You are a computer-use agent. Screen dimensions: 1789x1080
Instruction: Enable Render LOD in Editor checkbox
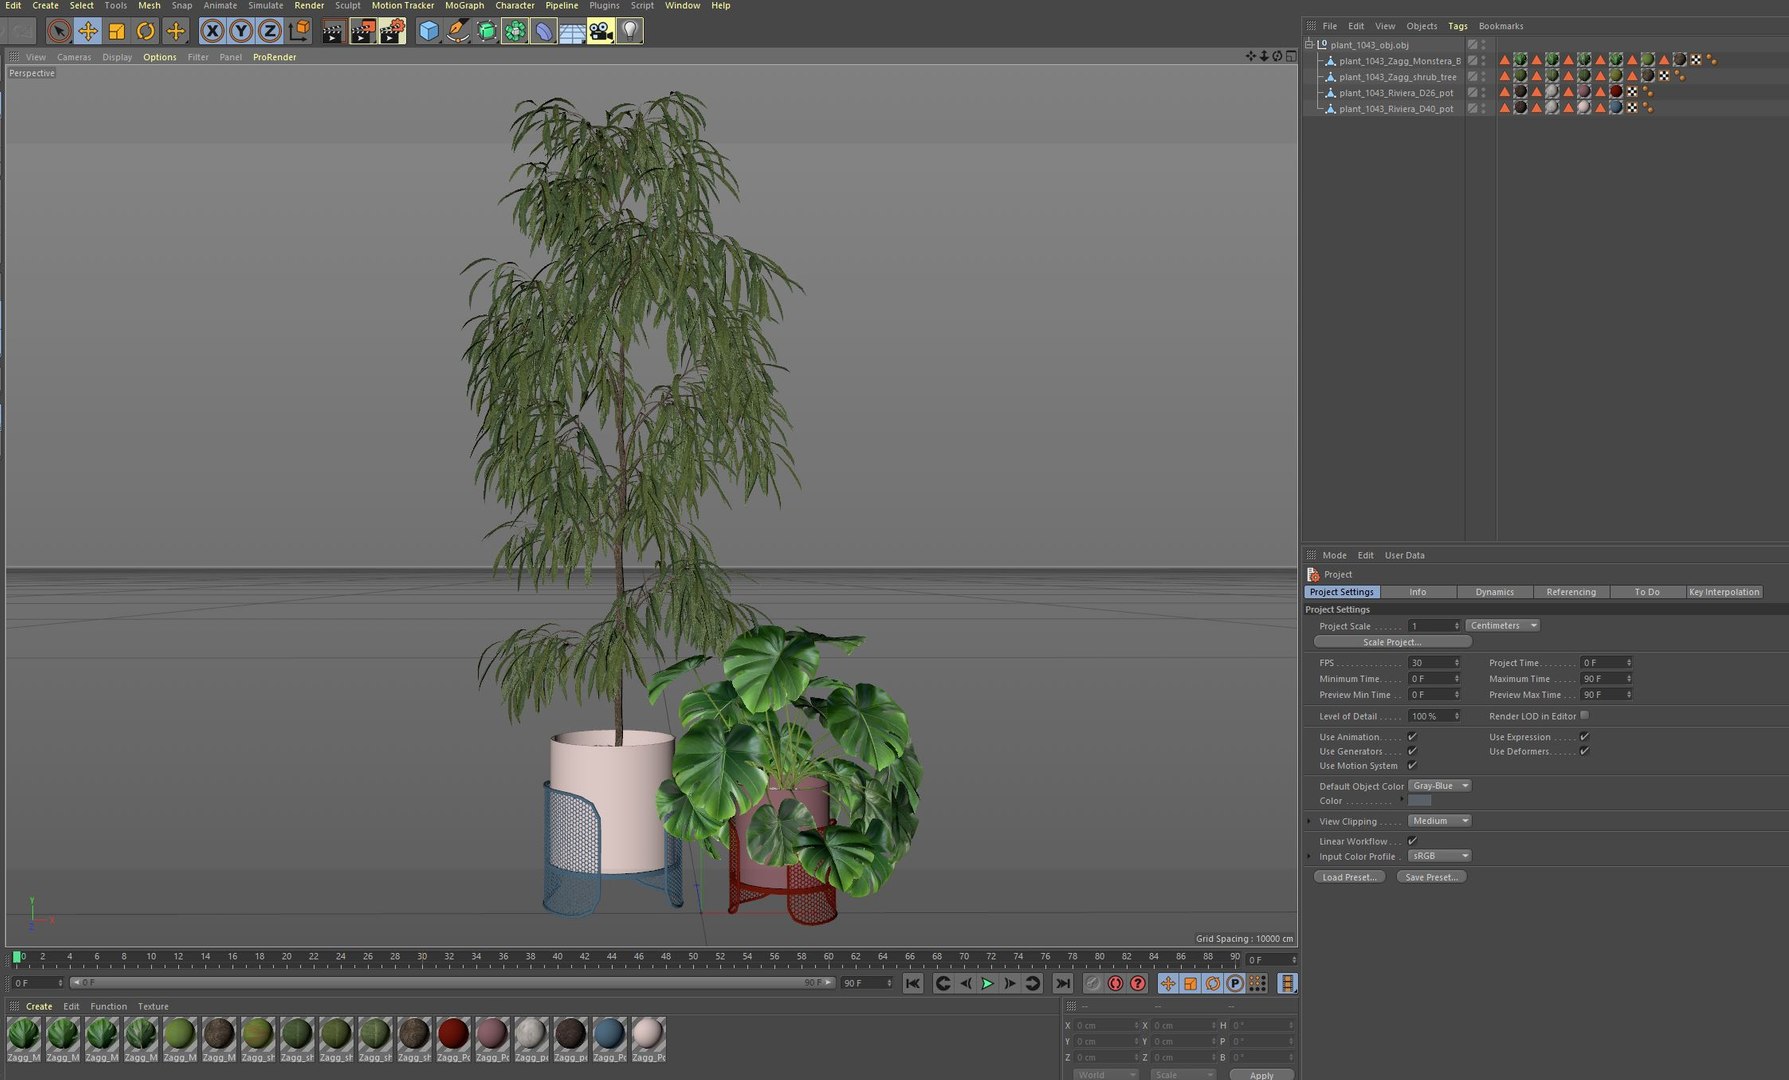click(1584, 716)
